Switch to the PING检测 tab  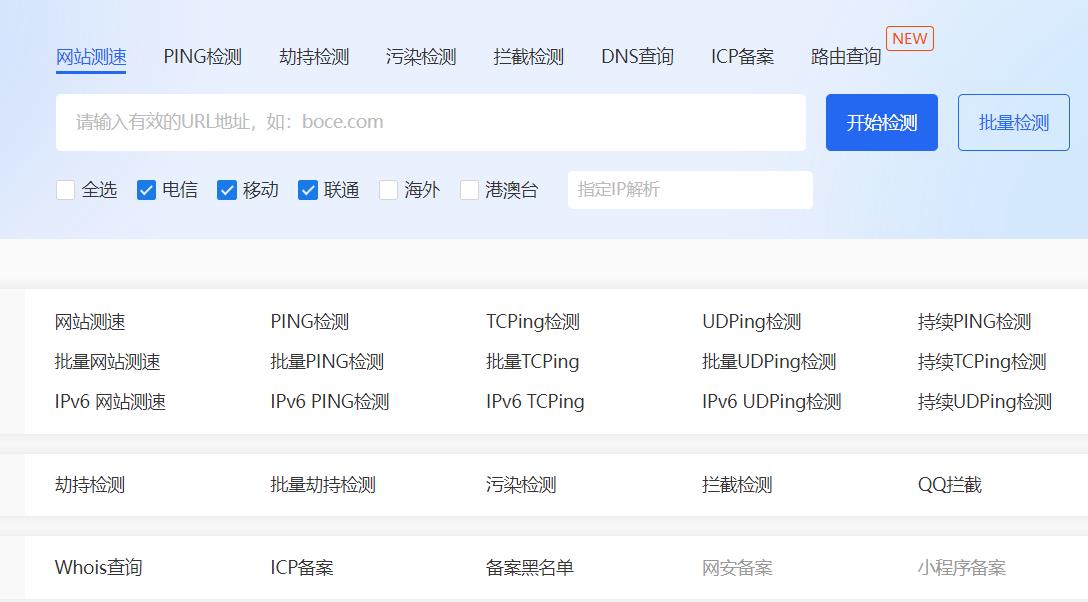coord(202,57)
